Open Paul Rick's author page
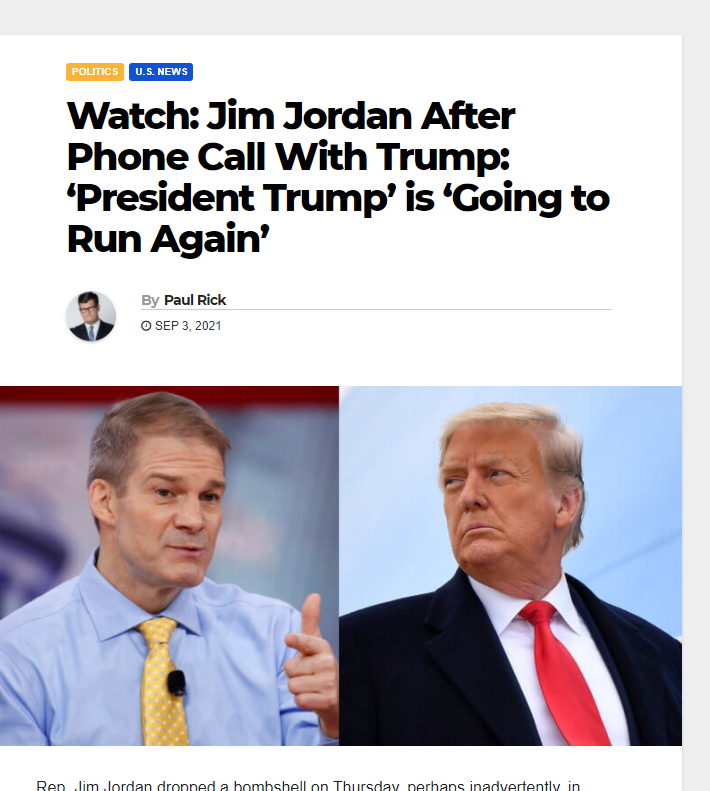Viewport: 710px width, 791px height. (195, 300)
